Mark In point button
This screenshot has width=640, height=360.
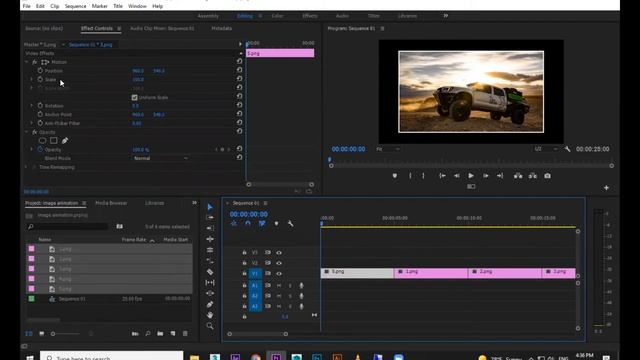(410, 176)
